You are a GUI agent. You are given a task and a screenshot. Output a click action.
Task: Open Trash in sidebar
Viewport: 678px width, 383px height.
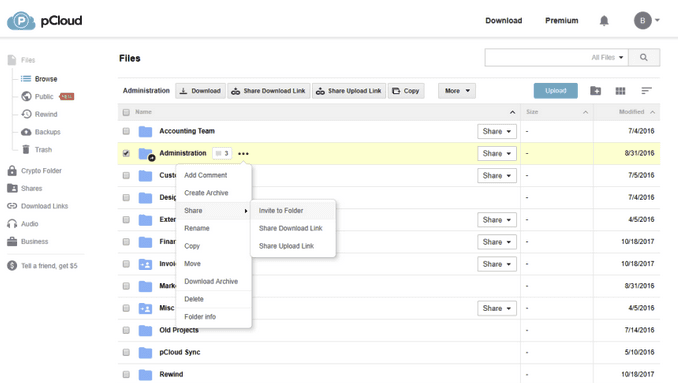[x=37, y=150]
